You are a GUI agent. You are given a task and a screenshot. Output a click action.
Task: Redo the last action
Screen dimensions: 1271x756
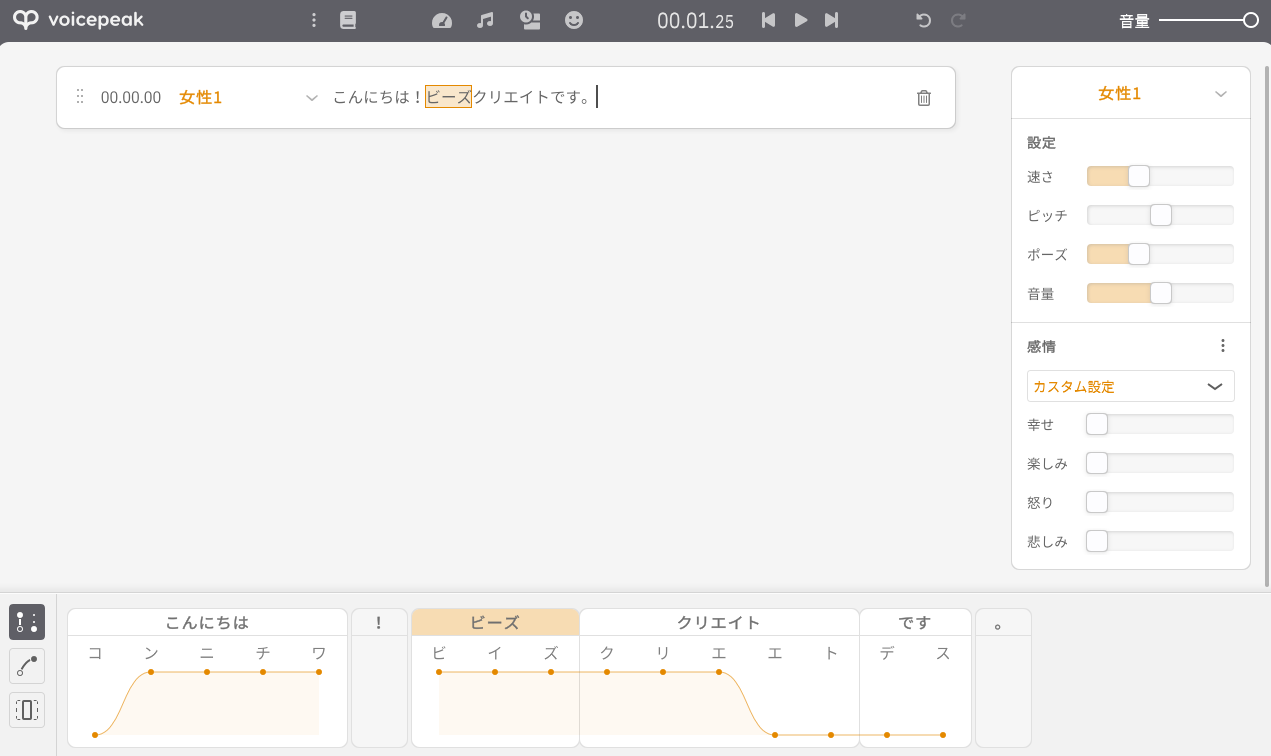click(958, 20)
